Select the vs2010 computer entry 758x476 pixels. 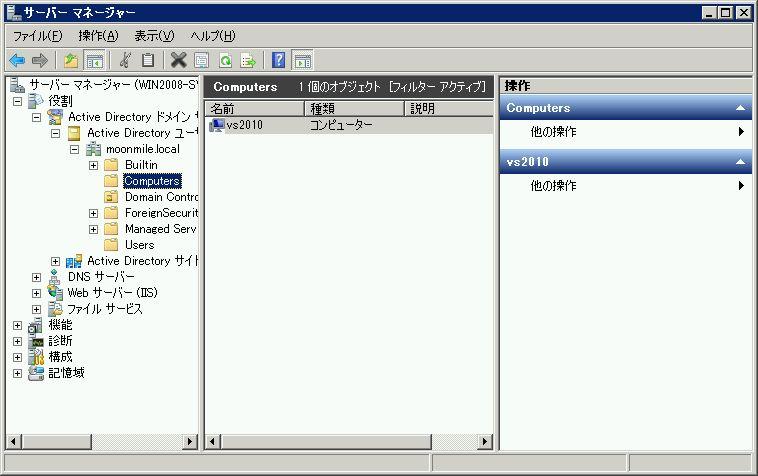click(x=243, y=125)
